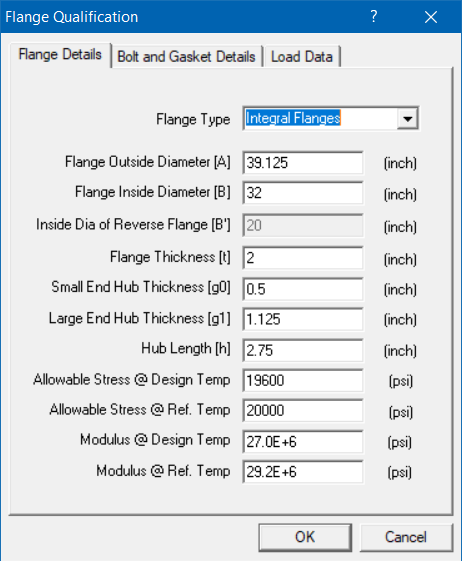Confirm with the OK button
This screenshot has width=462, height=561.
tap(305, 537)
